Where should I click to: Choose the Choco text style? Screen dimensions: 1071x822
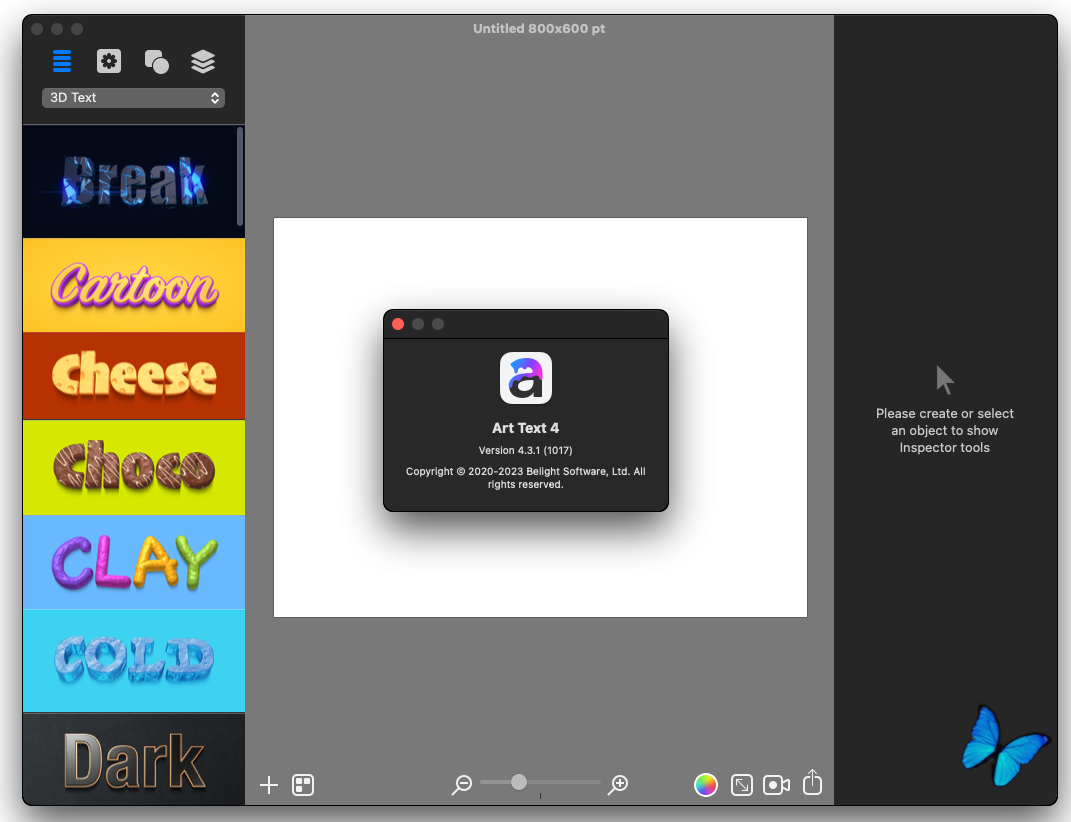[133, 467]
